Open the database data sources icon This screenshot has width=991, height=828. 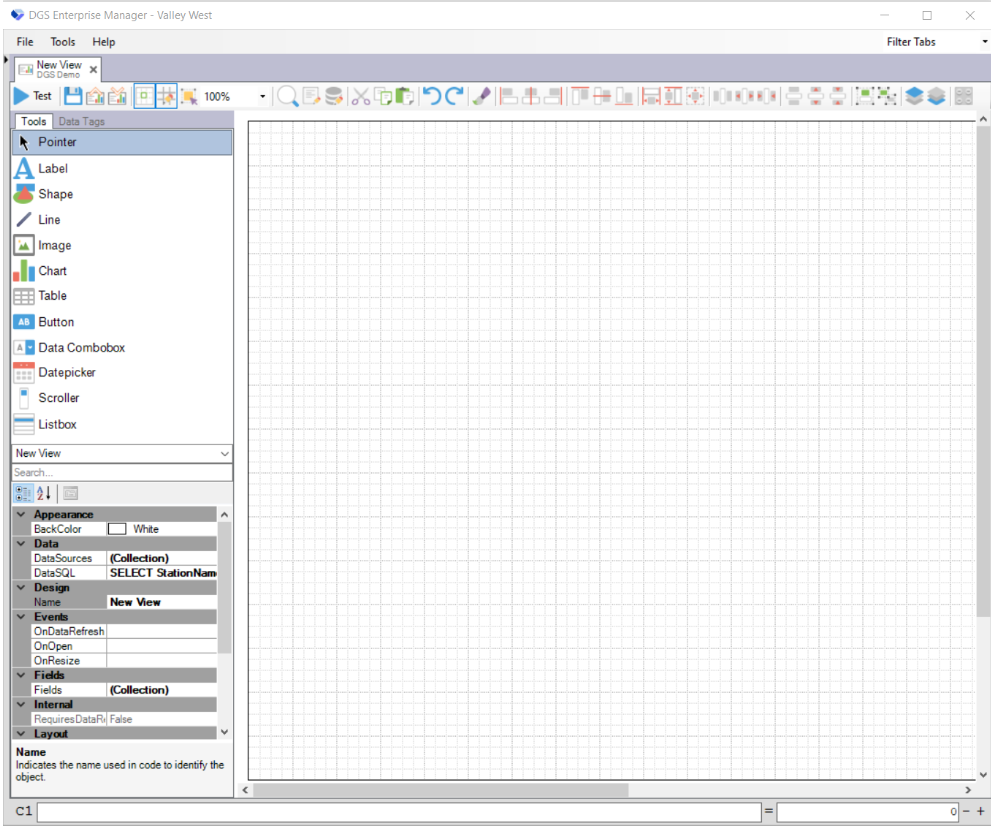pyautogui.click(x=332, y=95)
